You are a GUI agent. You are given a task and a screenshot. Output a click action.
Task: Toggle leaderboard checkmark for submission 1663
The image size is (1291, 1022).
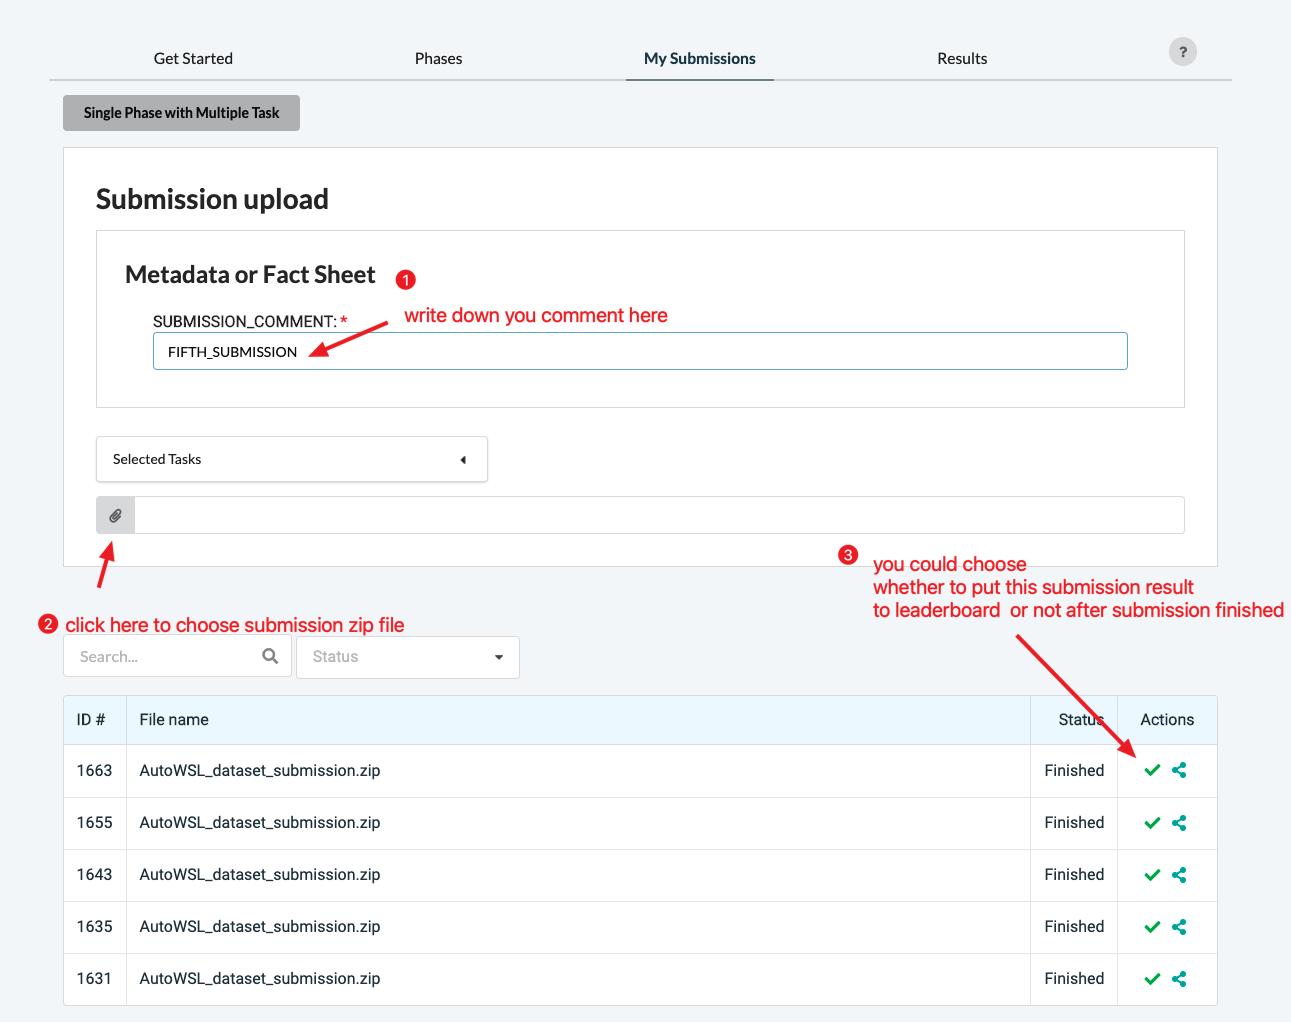[1152, 770]
